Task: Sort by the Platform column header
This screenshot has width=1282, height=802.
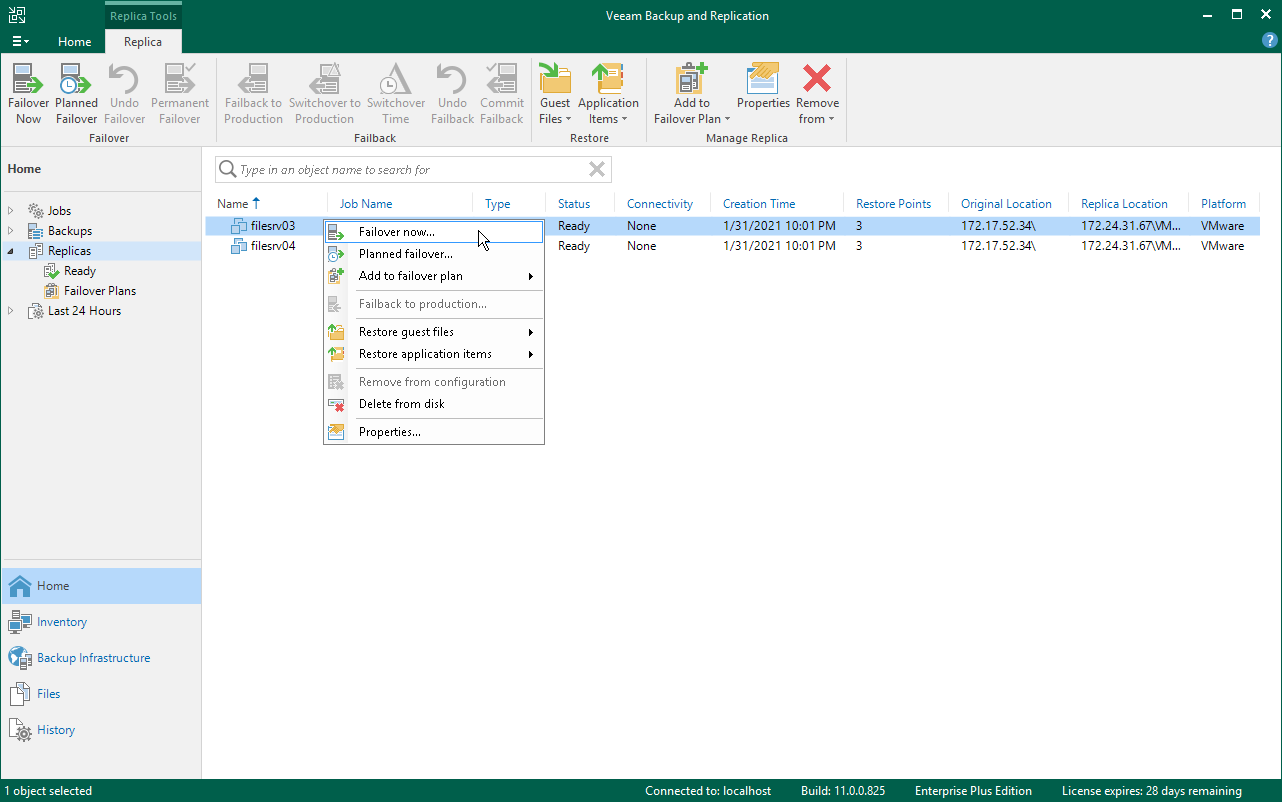Action: point(1225,204)
